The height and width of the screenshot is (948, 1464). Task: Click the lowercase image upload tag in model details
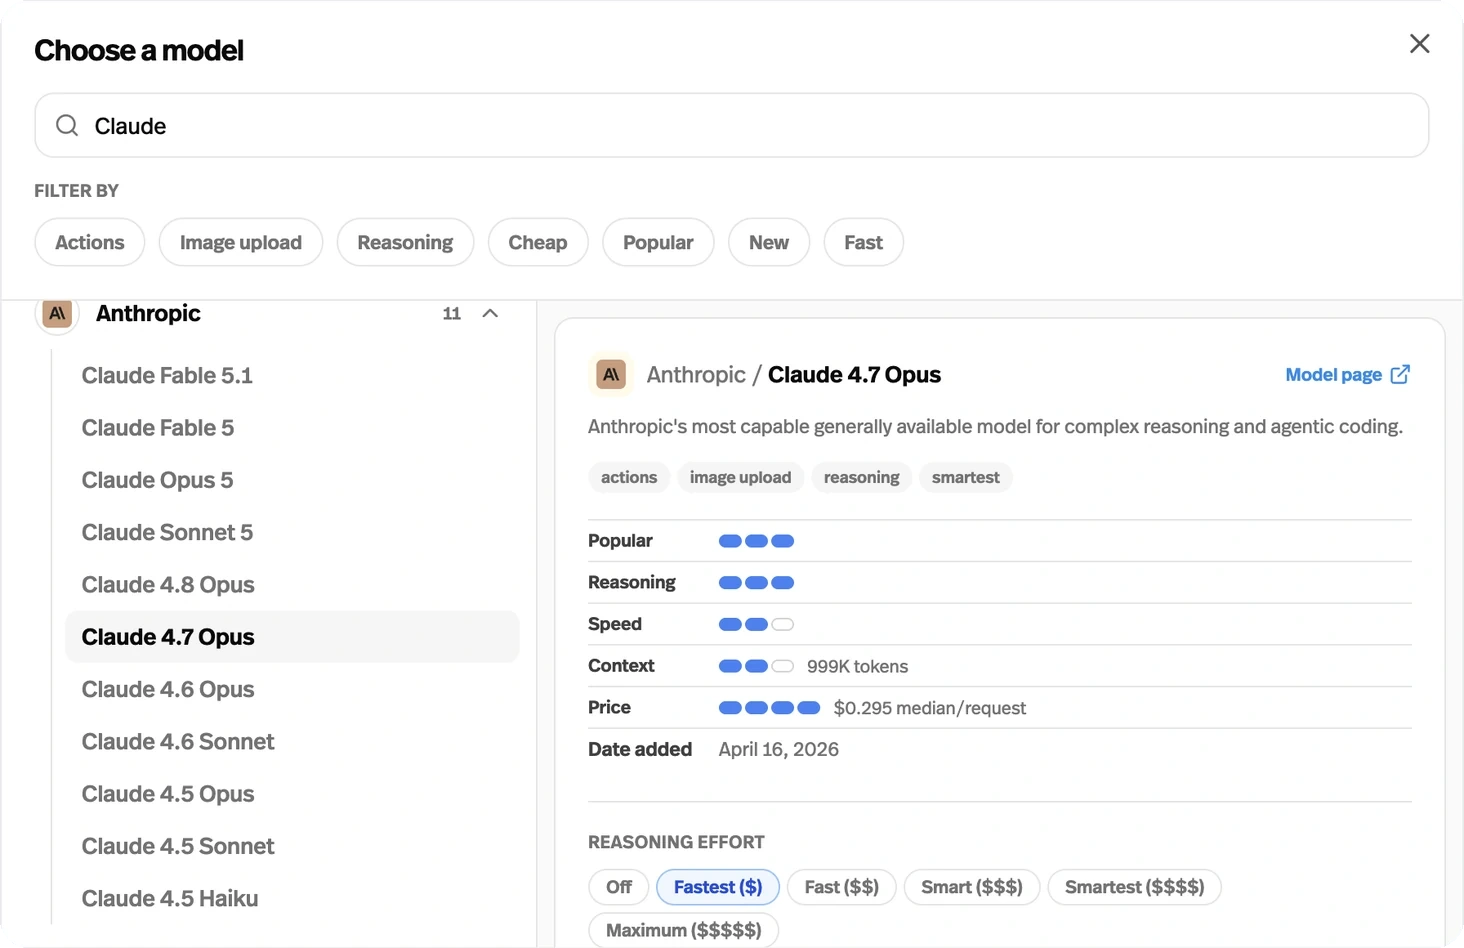740,478
